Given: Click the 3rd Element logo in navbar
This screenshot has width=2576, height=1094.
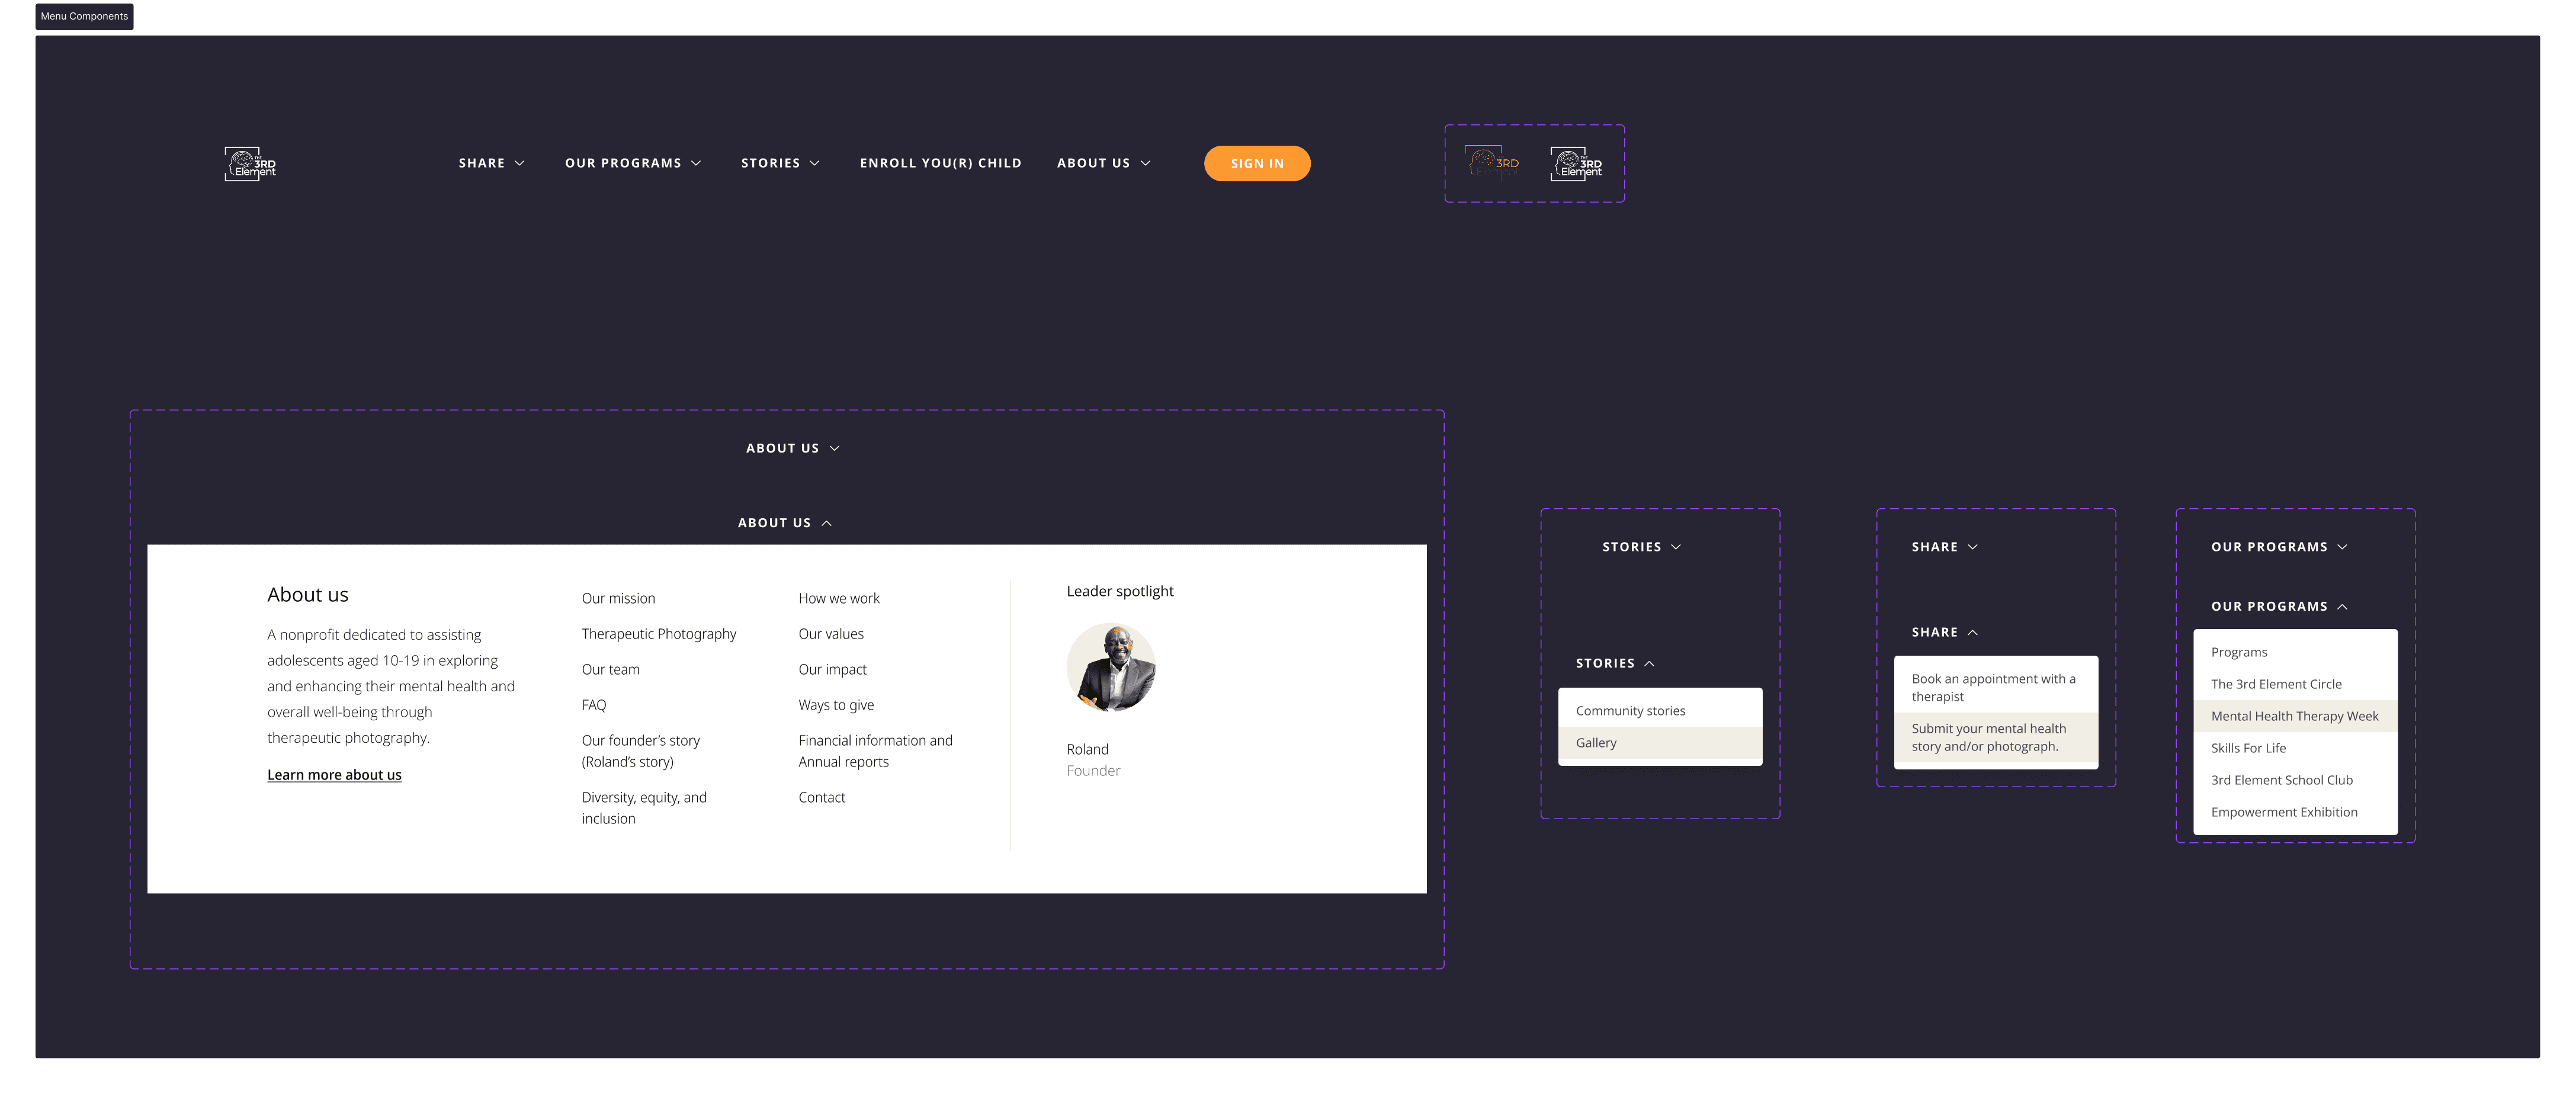Looking at the screenshot, I should tap(250, 164).
